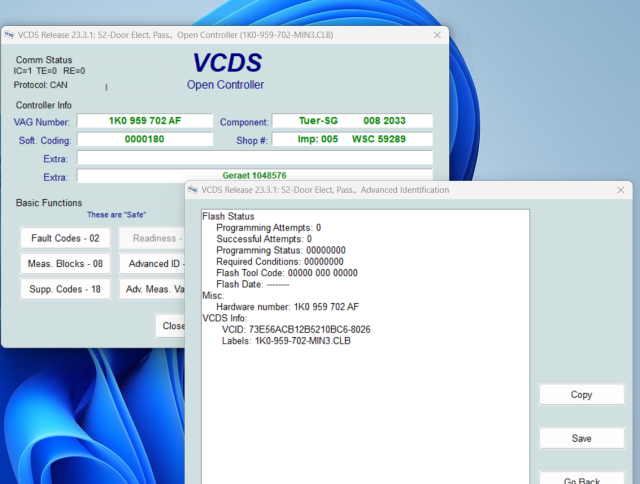Click inside the Flash Status text area
This screenshot has height=484, width=640.
pyautogui.click(x=365, y=400)
